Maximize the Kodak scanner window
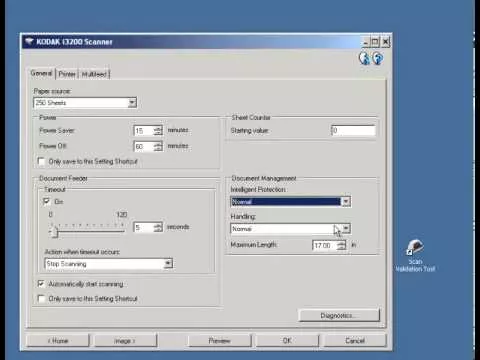Image resolution: width=480 pixels, height=360 pixels. 375,42
